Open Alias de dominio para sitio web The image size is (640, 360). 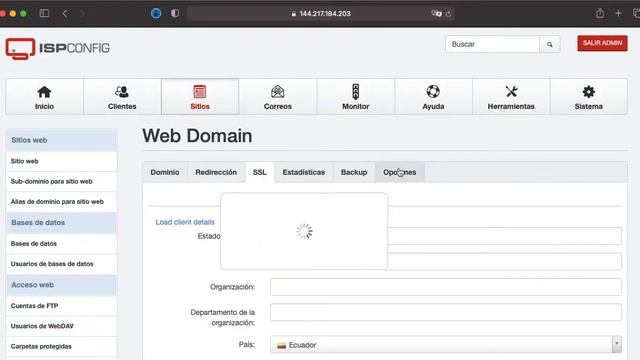61,202
